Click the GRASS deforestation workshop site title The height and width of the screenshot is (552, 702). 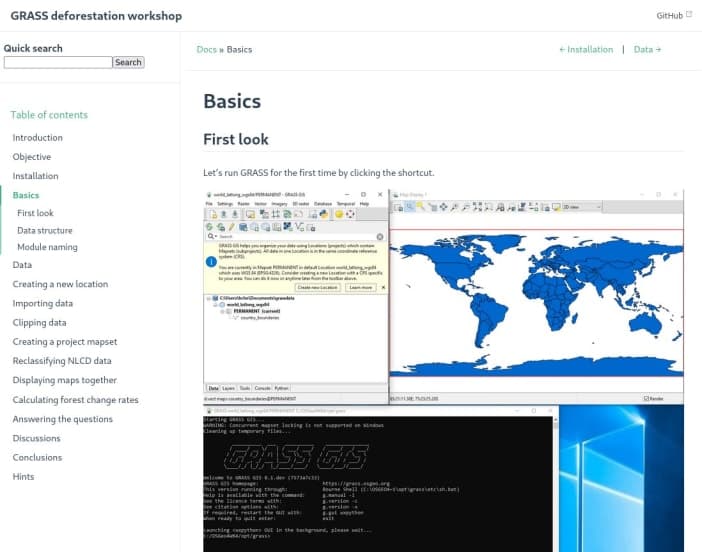tap(96, 16)
